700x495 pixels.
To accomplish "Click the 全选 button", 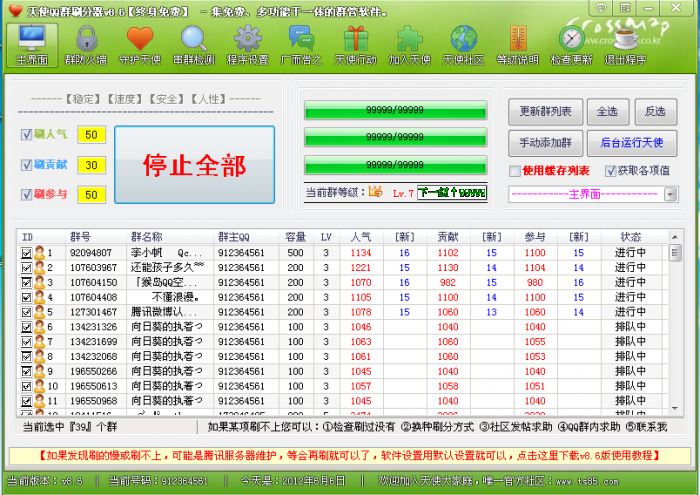I will [608, 112].
